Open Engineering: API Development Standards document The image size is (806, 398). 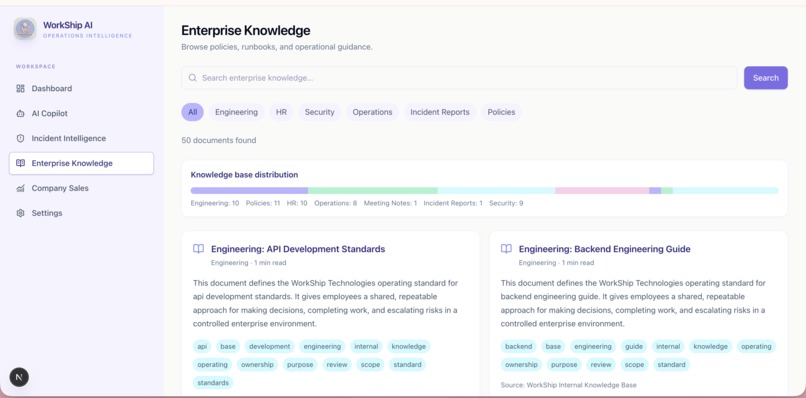298,249
